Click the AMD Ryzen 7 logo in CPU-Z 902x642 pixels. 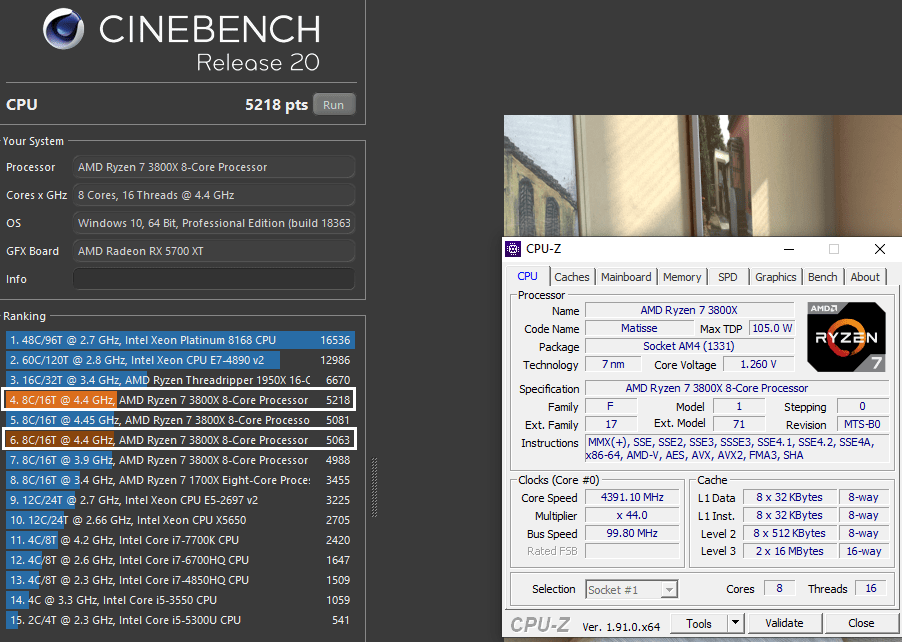click(x=846, y=337)
